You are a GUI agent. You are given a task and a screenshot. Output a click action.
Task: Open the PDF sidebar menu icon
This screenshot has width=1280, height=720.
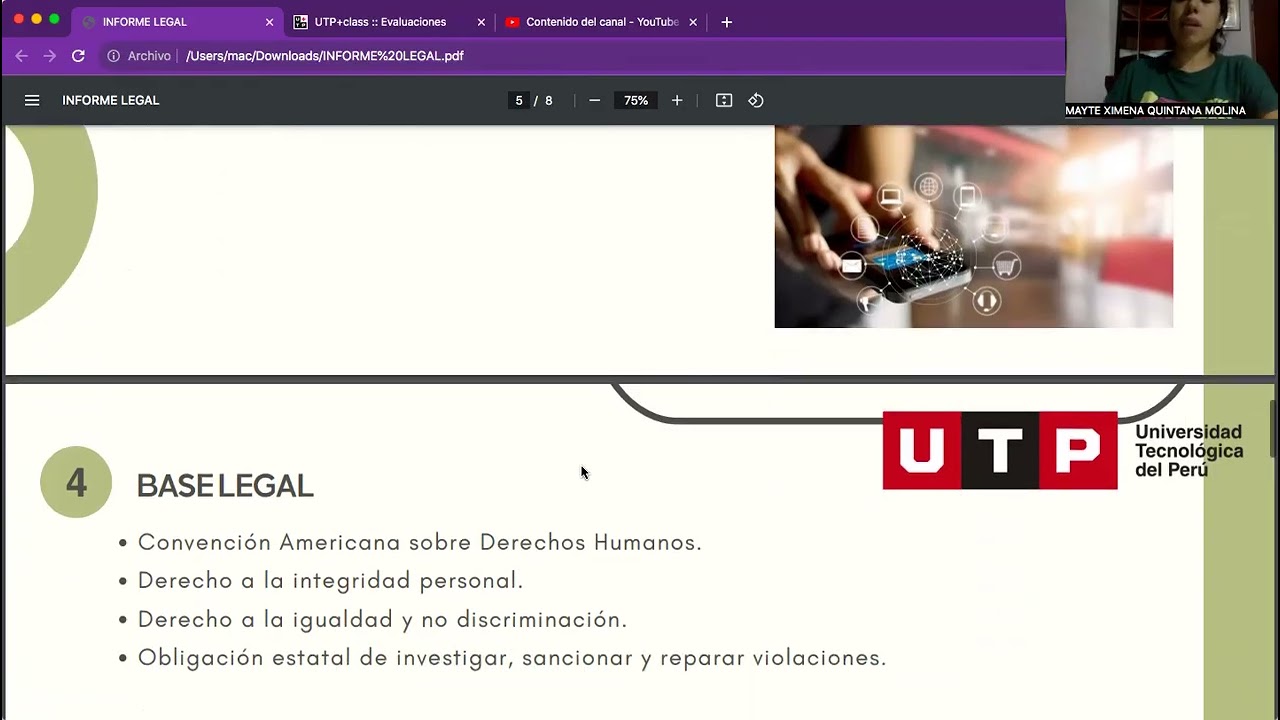(32, 100)
